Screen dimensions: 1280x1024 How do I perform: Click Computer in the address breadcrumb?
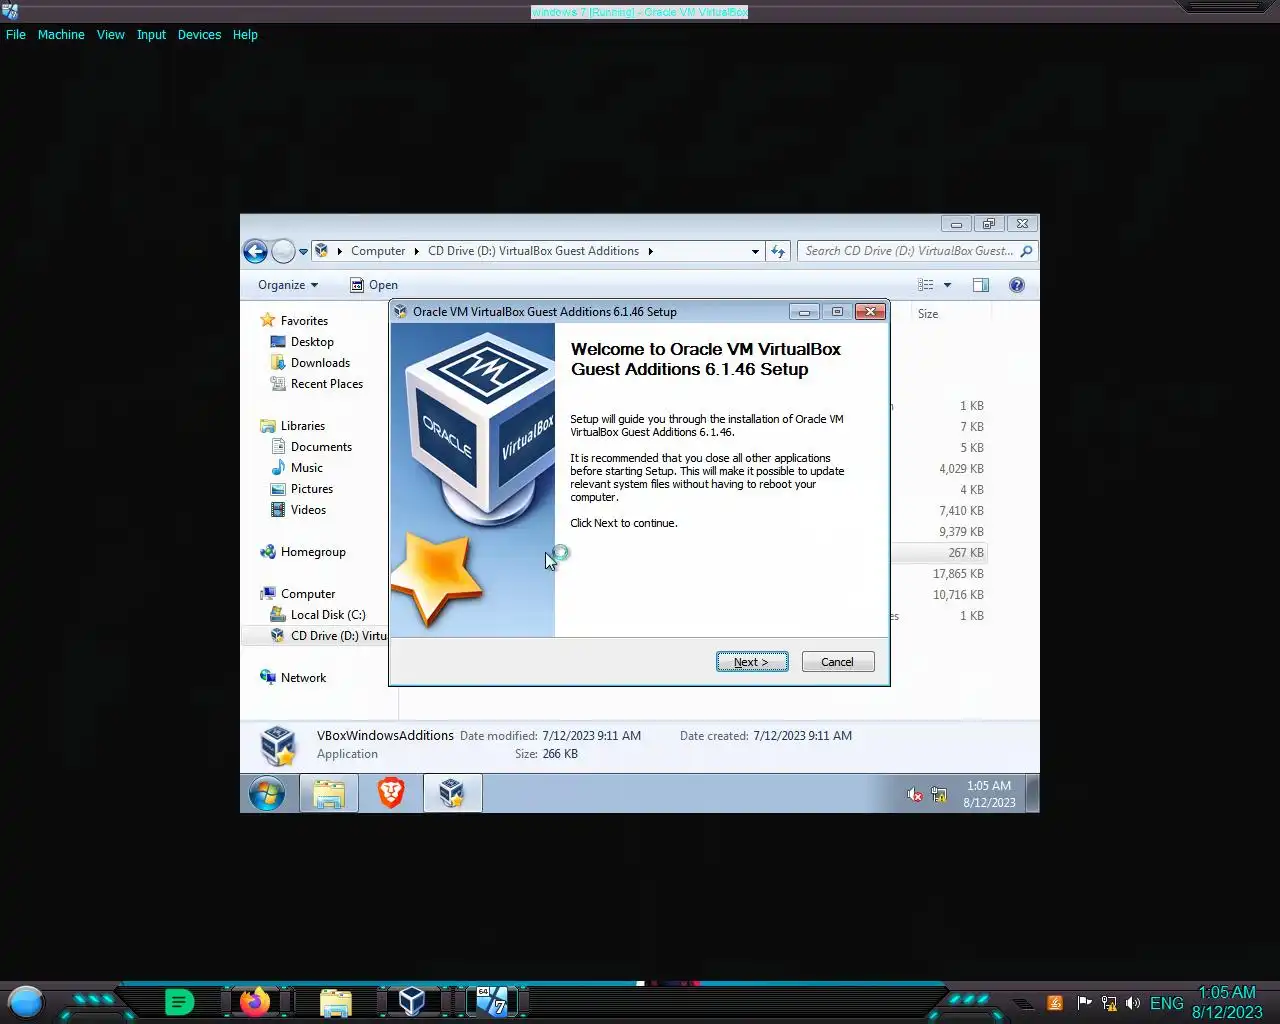click(378, 251)
